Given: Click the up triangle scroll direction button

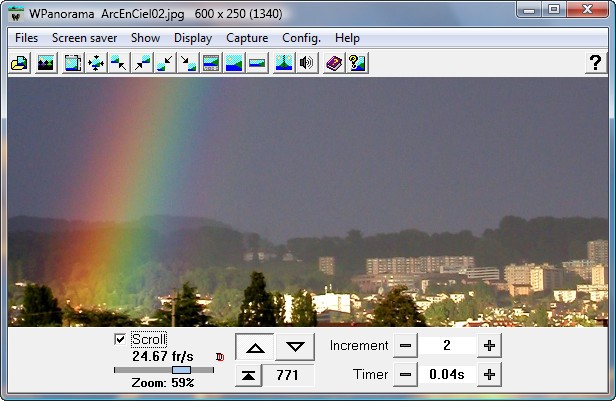Looking at the screenshot, I should tap(255, 347).
